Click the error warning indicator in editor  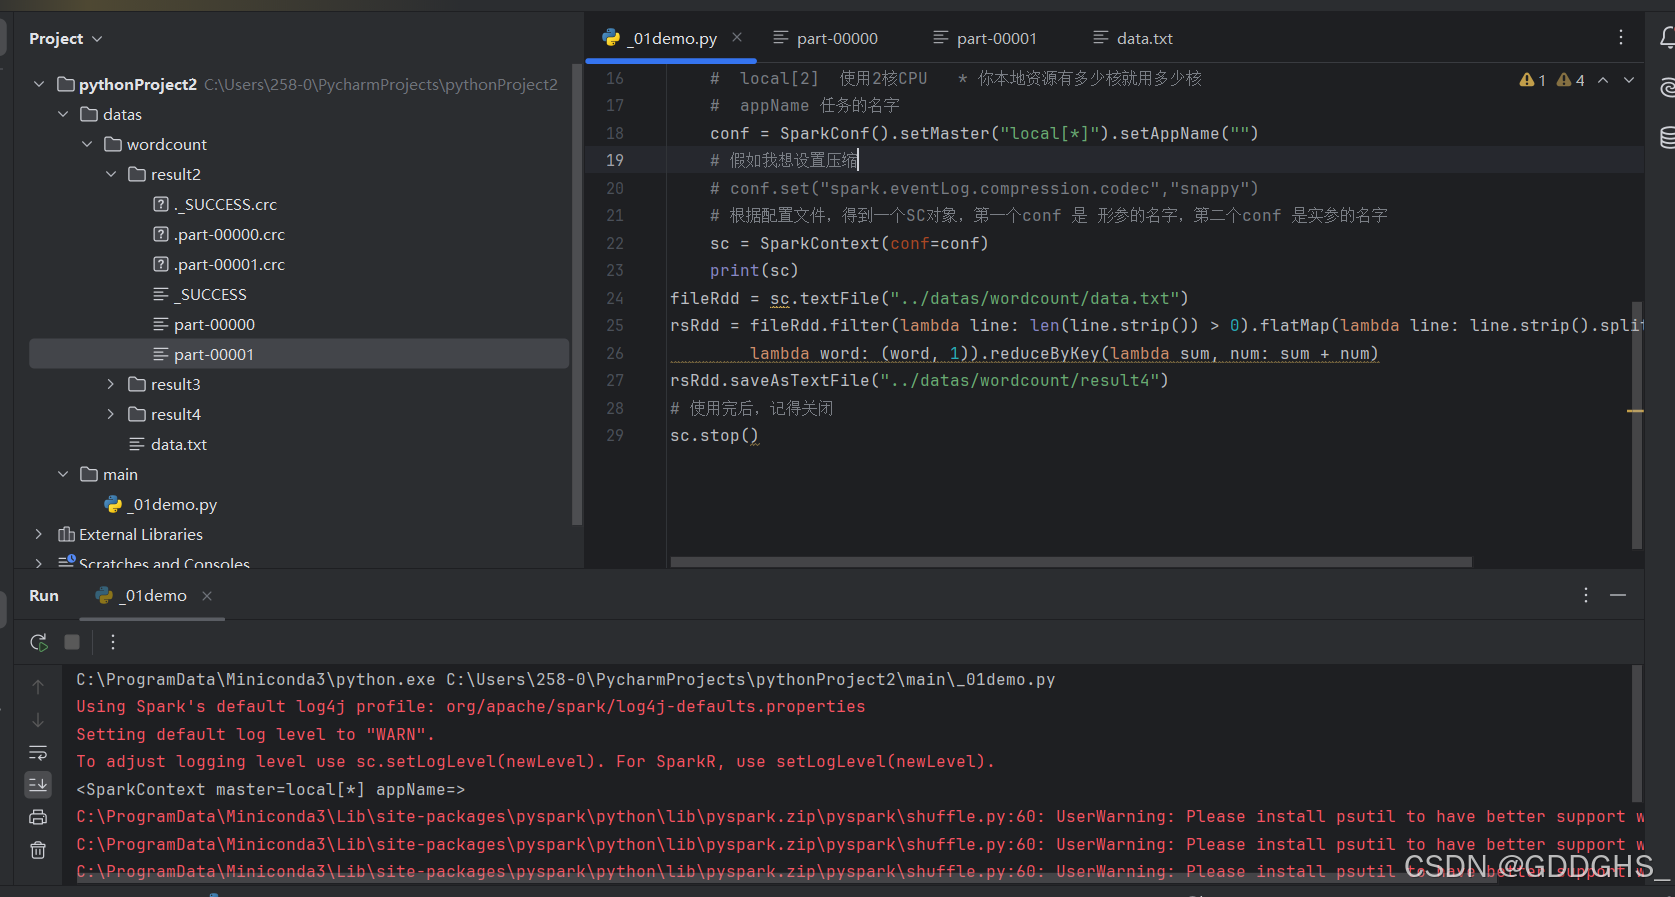tap(1533, 80)
